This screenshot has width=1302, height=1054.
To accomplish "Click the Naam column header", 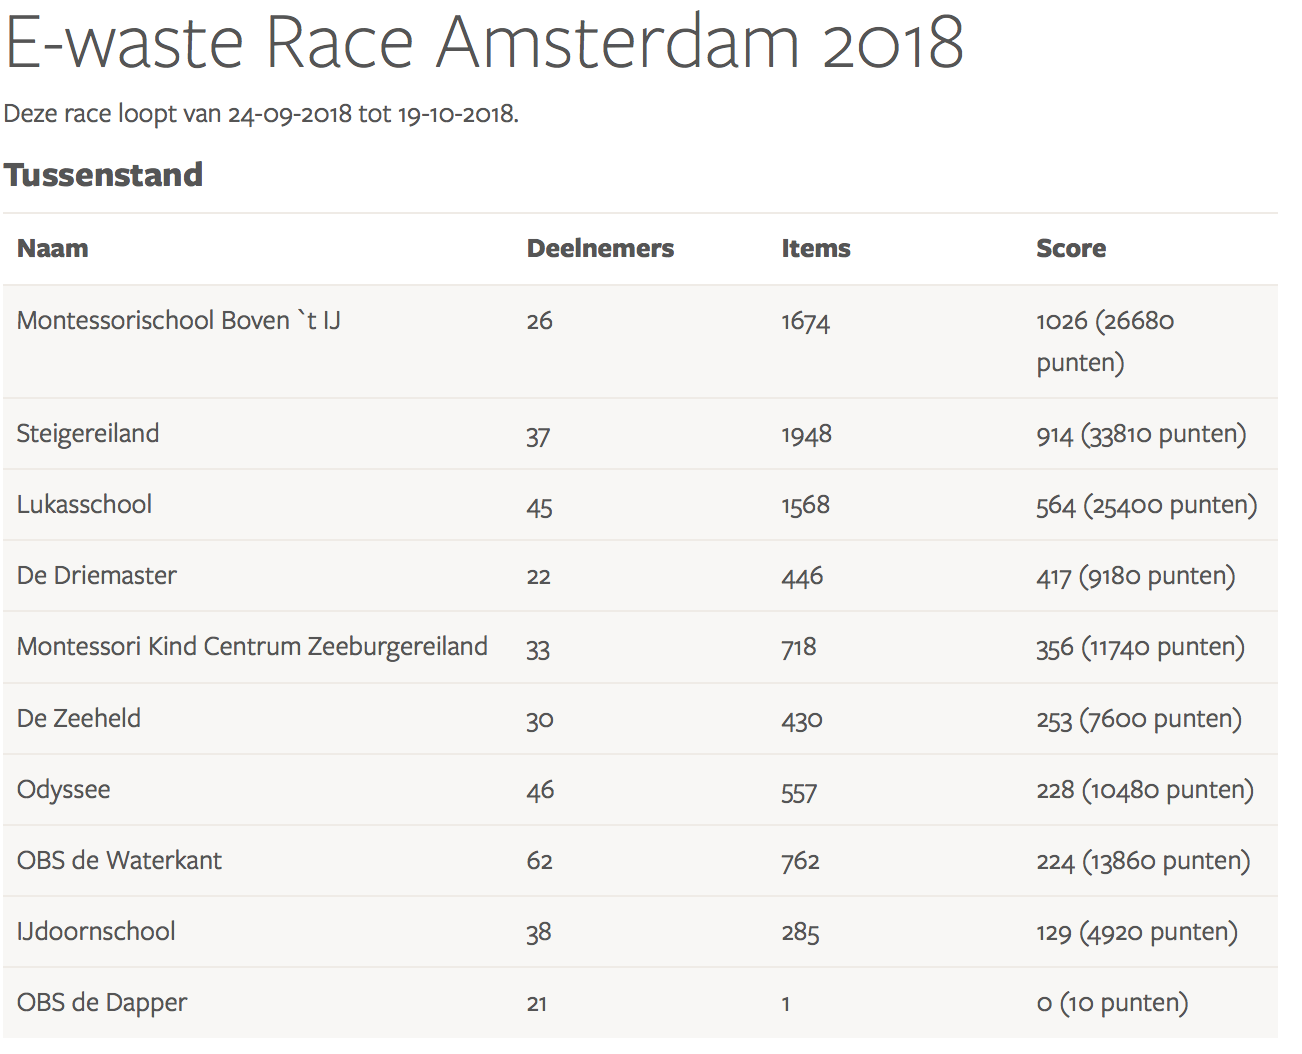I will click(x=53, y=249).
